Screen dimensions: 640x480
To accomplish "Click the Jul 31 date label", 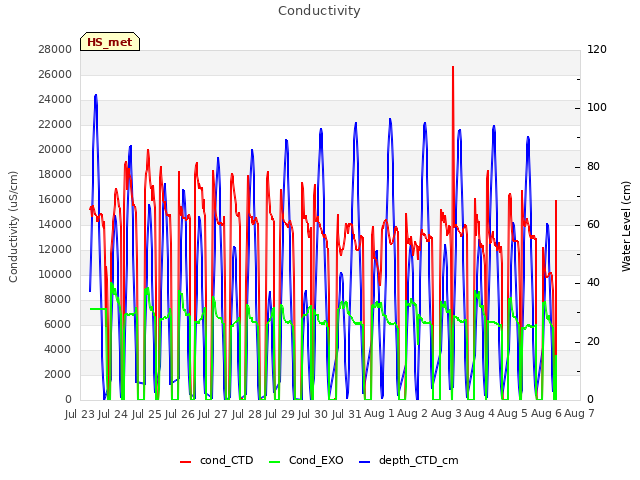I will 347,414.
